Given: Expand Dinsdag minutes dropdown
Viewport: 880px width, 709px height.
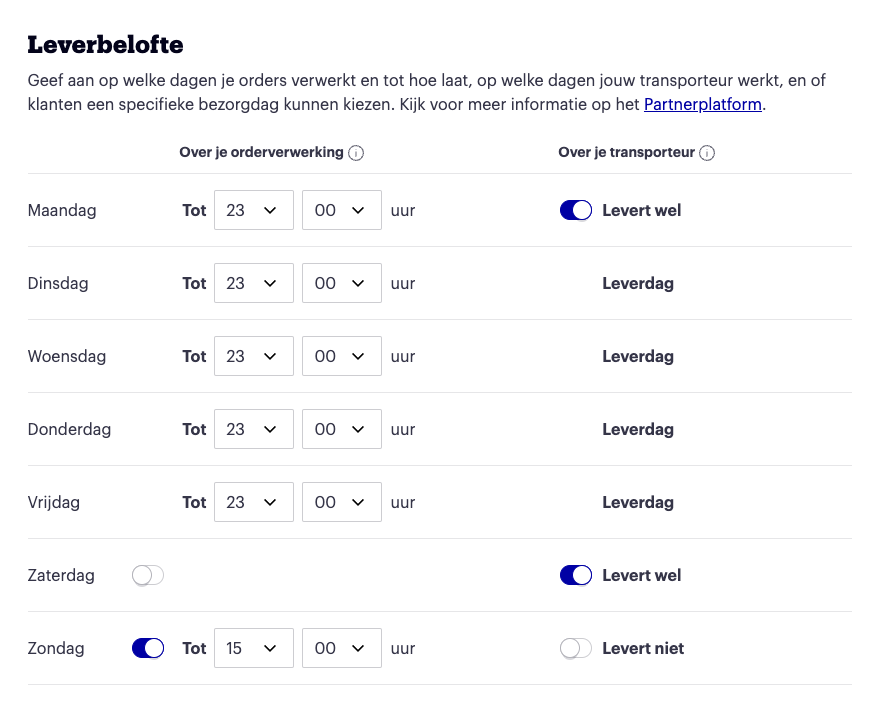Looking at the screenshot, I should pyautogui.click(x=342, y=283).
